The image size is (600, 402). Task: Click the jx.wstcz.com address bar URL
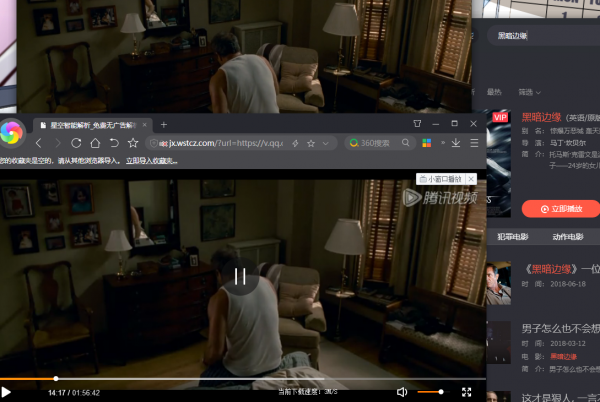pyautogui.click(x=226, y=143)
